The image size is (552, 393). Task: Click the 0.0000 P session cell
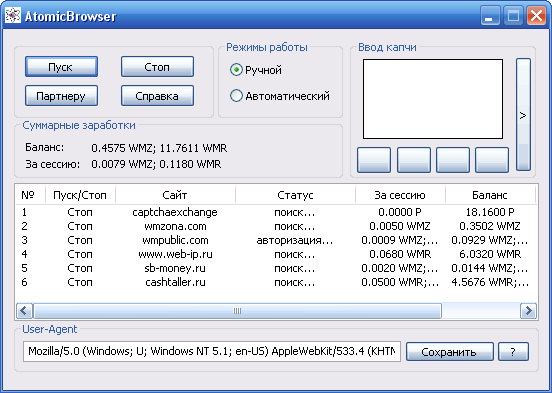pos(400,212)
